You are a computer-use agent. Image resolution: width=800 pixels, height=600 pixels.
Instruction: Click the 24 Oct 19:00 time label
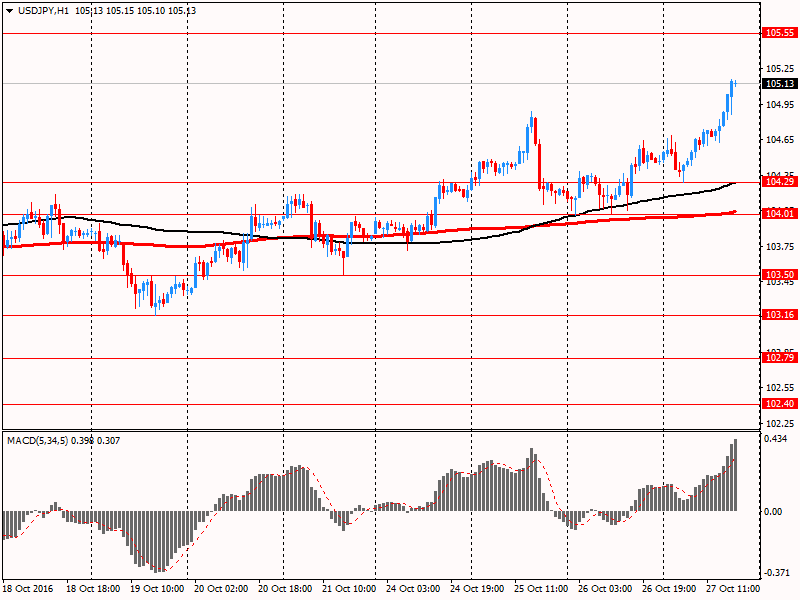point(477,589)
